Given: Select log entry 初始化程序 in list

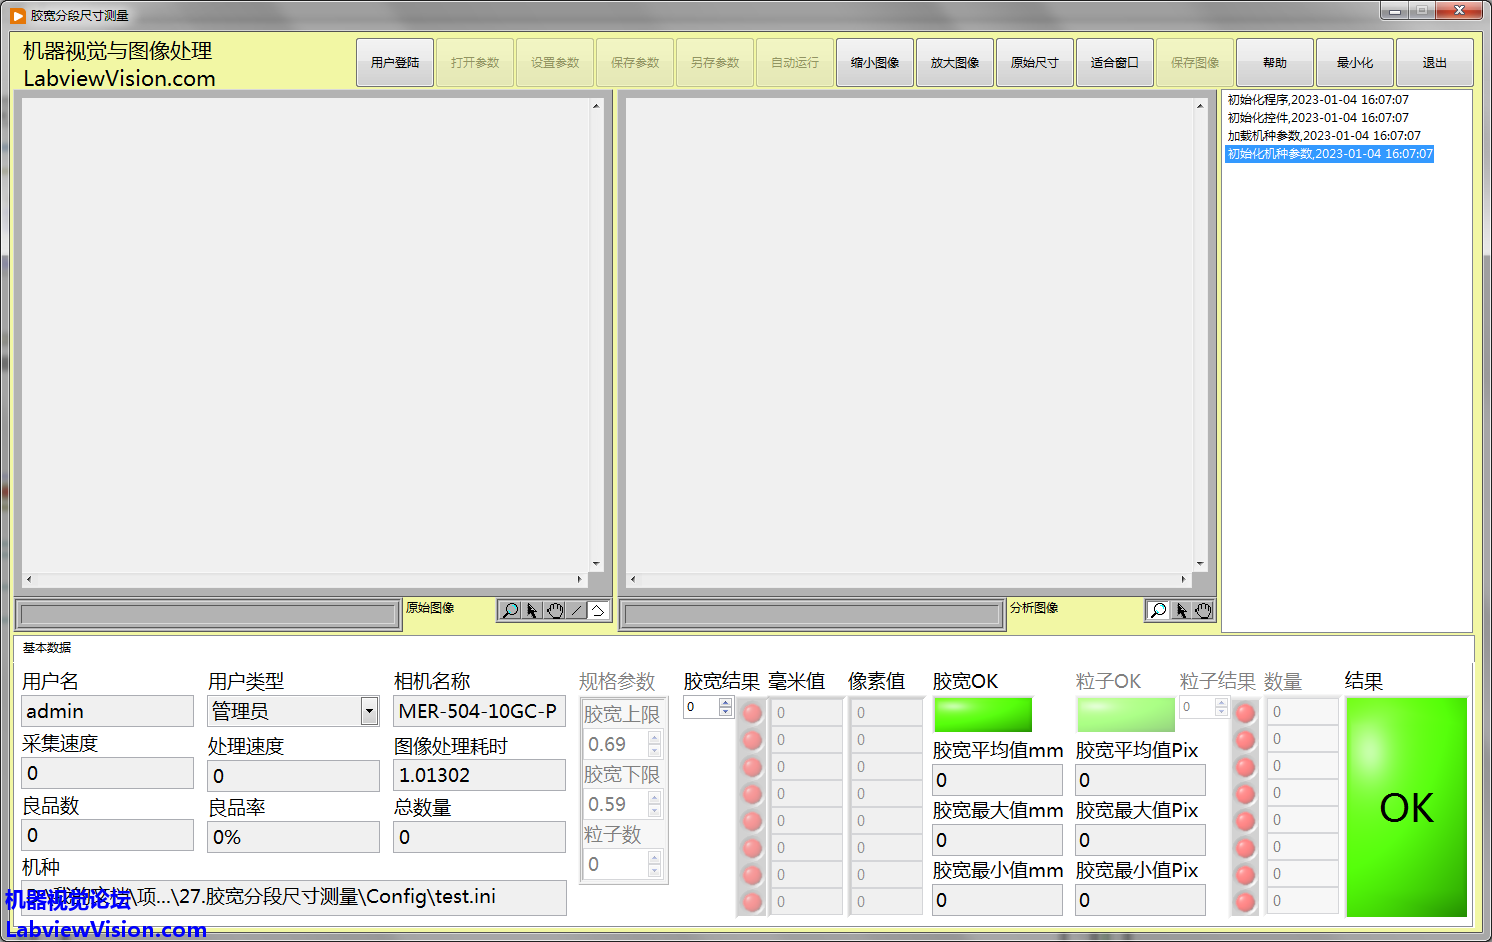Looking at the screenshot, I should coord(1317,100).
